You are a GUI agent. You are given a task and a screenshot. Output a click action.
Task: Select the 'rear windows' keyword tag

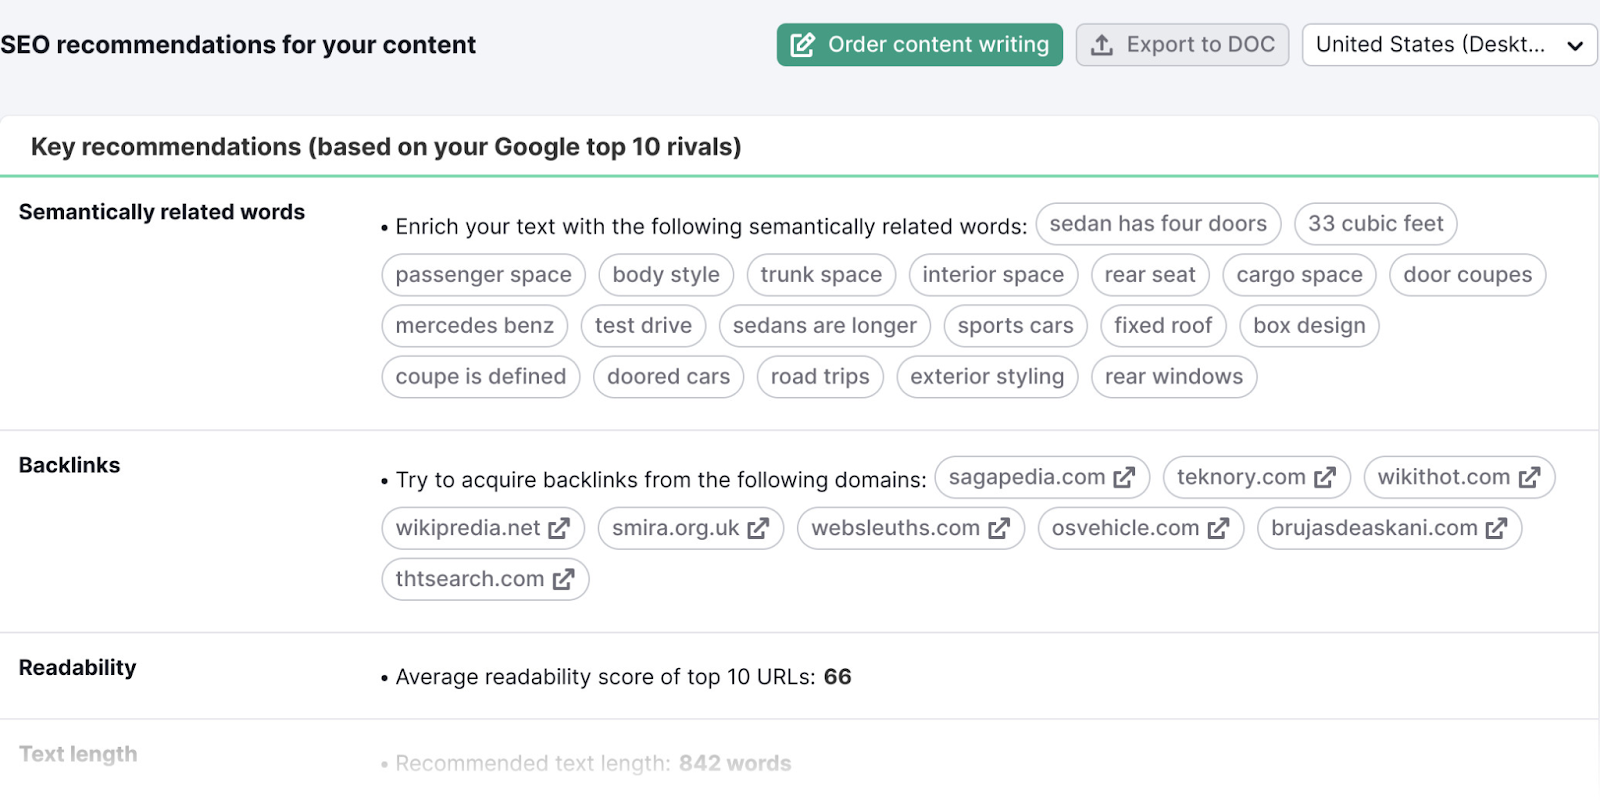[x=1174, y=377]
